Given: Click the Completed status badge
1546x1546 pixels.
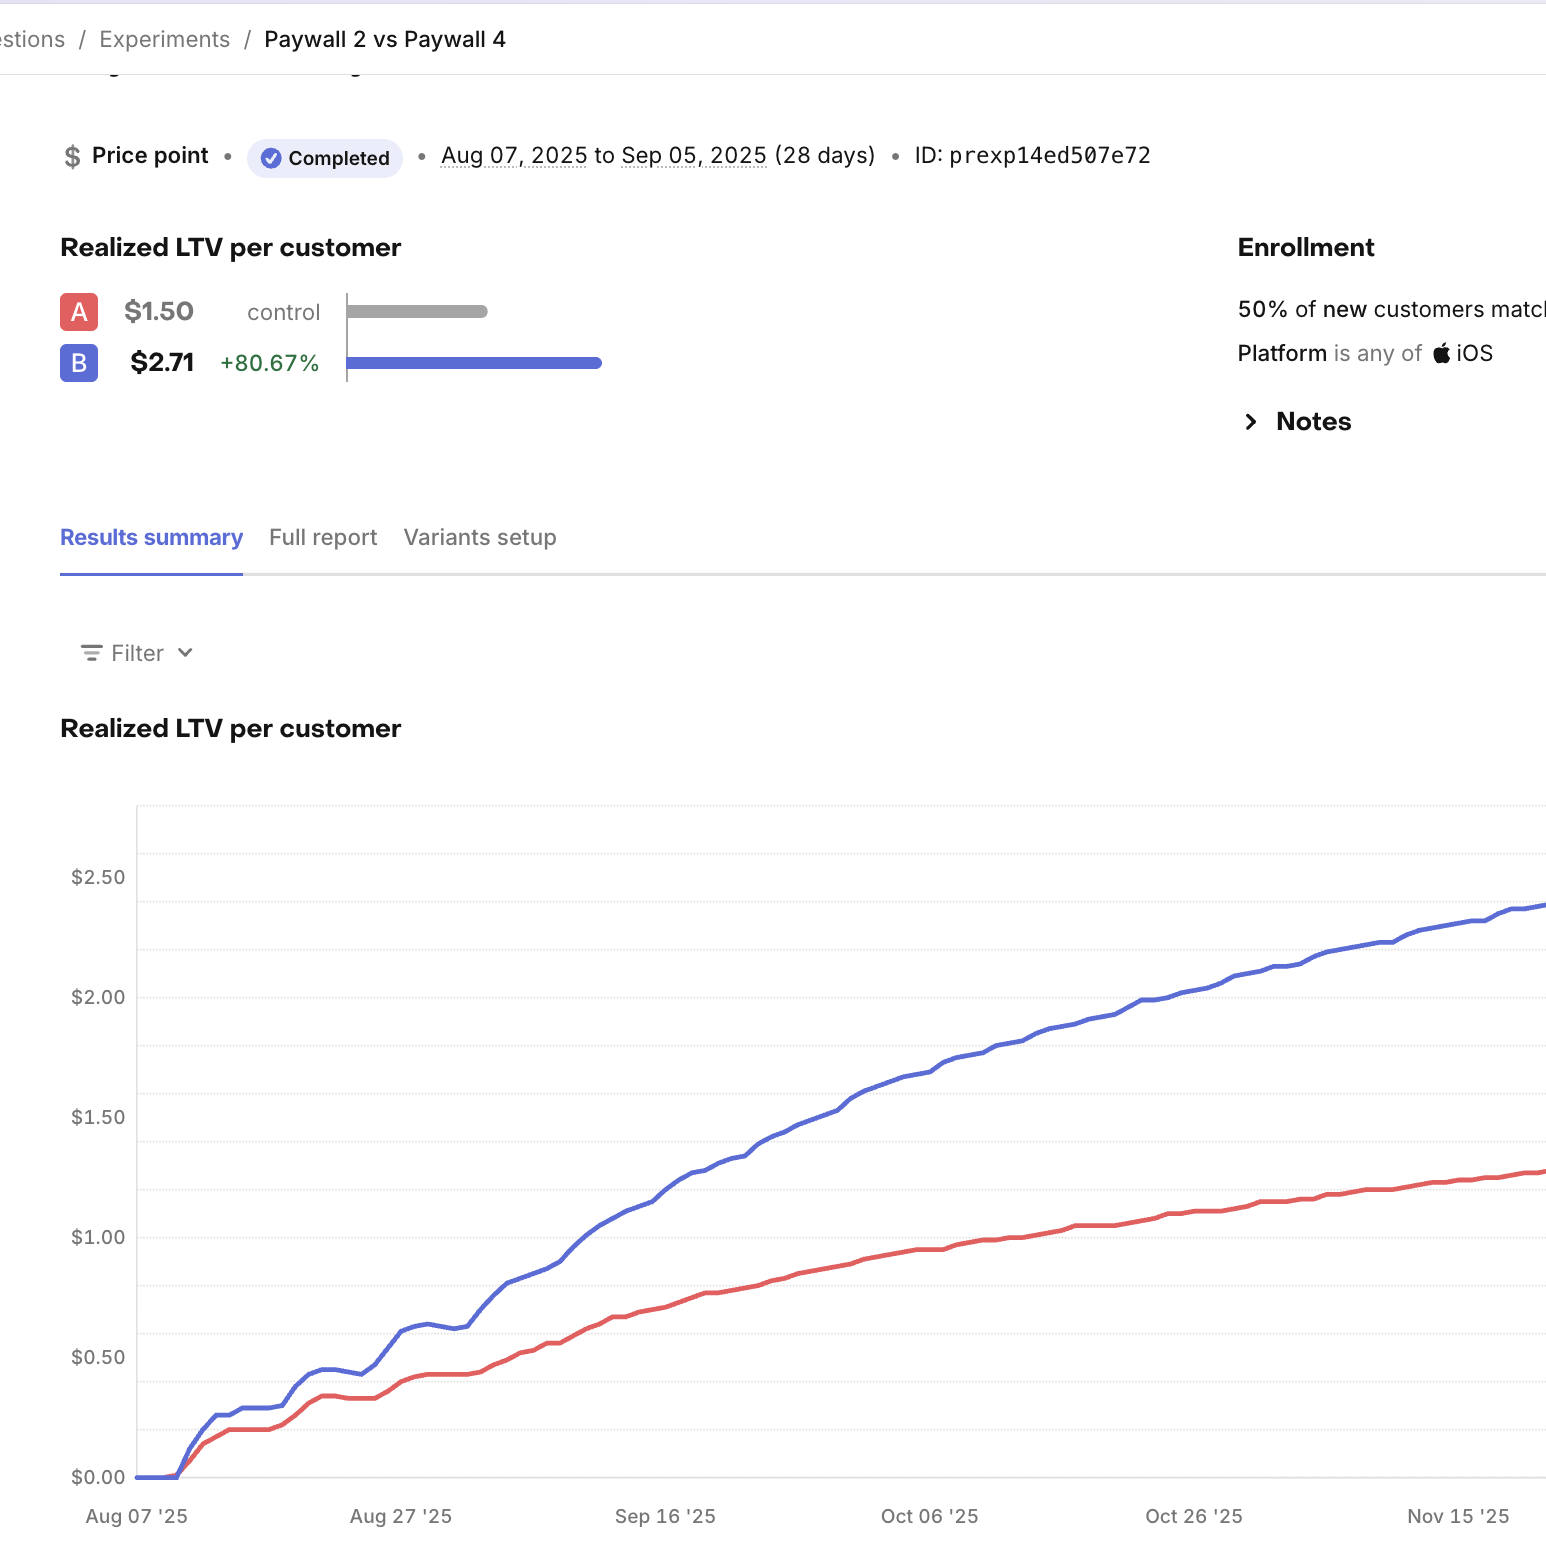Looking at the screenshot, I should (324, 157).
